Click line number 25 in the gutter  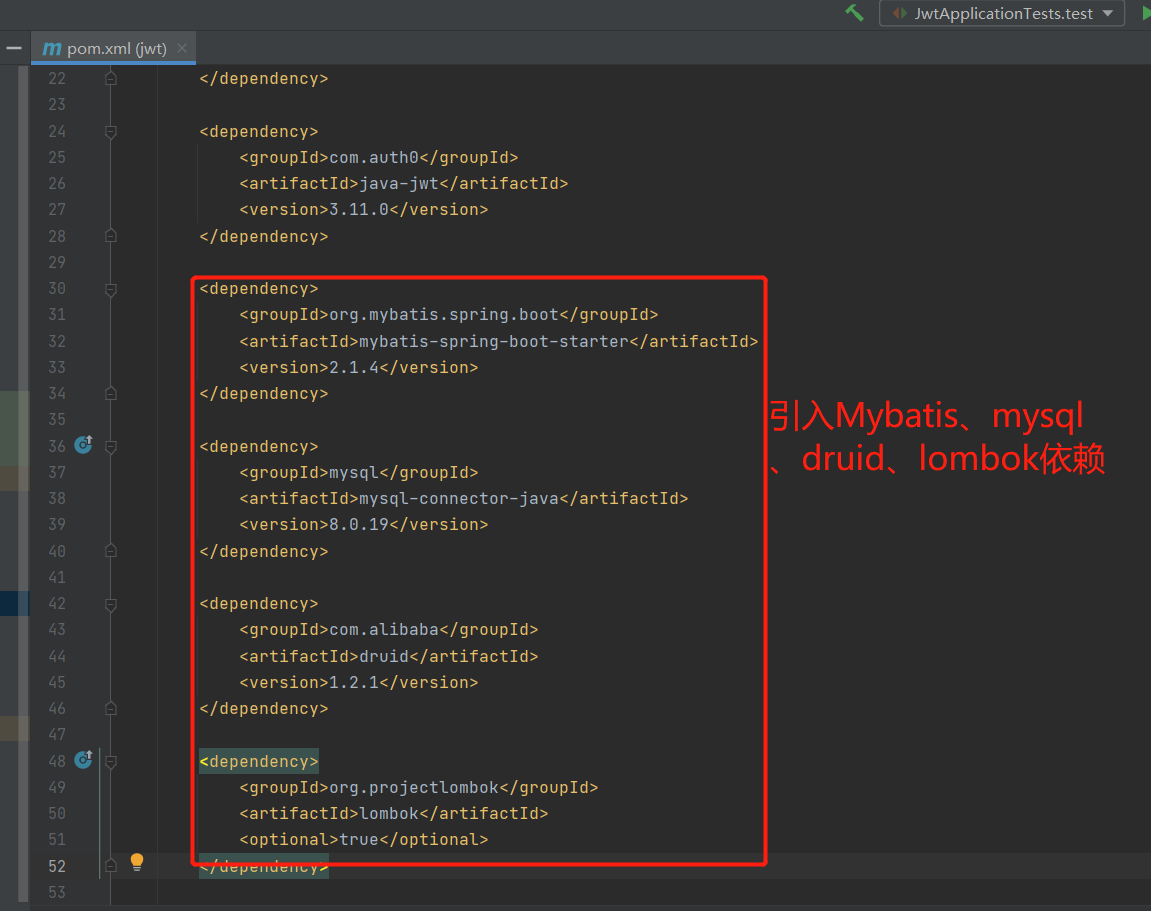pos(57,158)
